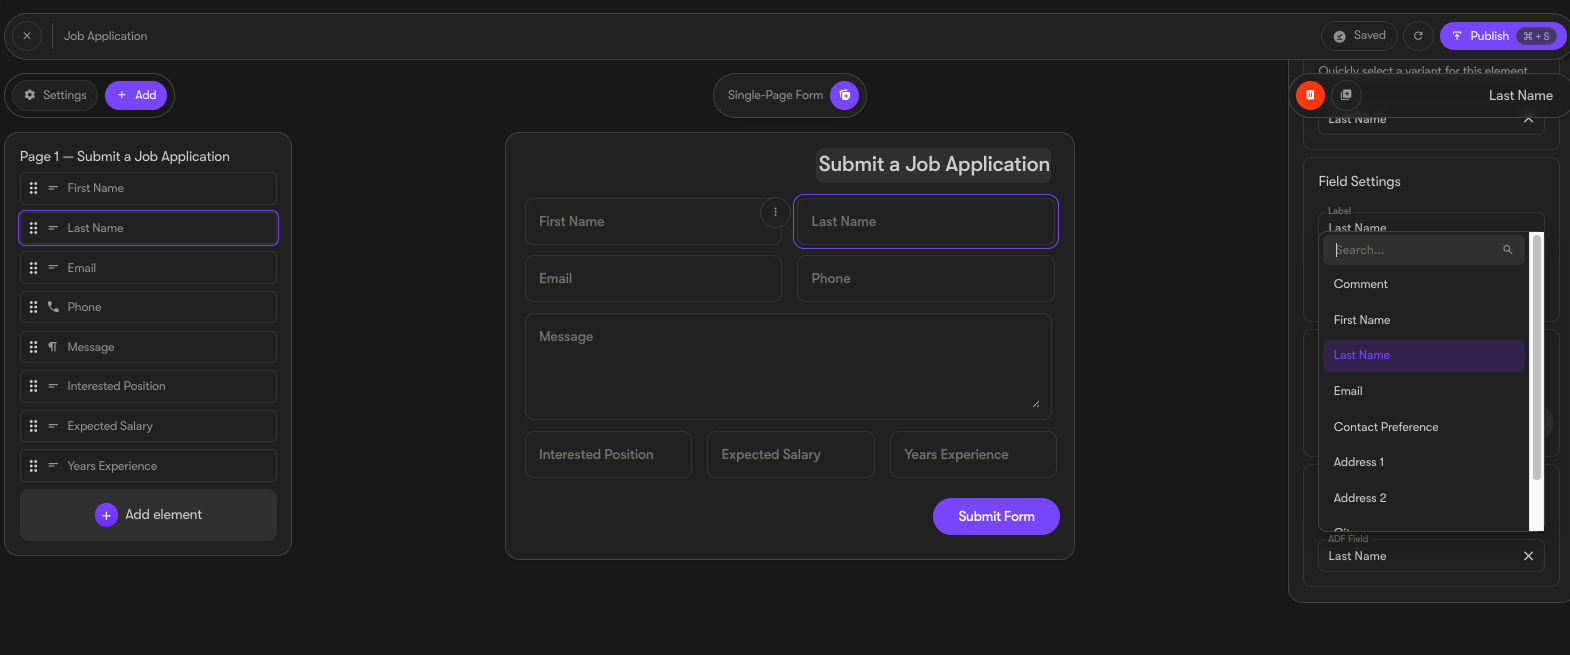Close the editor with the X button
This screenshot has width=1570, height=655.
coord(27,36)
